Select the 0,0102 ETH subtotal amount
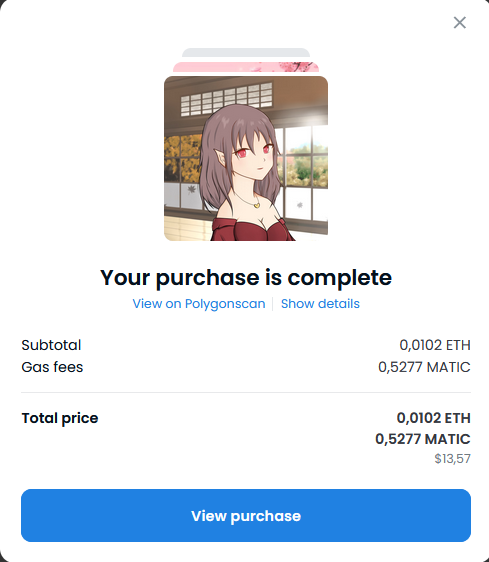 click(x=435, y=345)
